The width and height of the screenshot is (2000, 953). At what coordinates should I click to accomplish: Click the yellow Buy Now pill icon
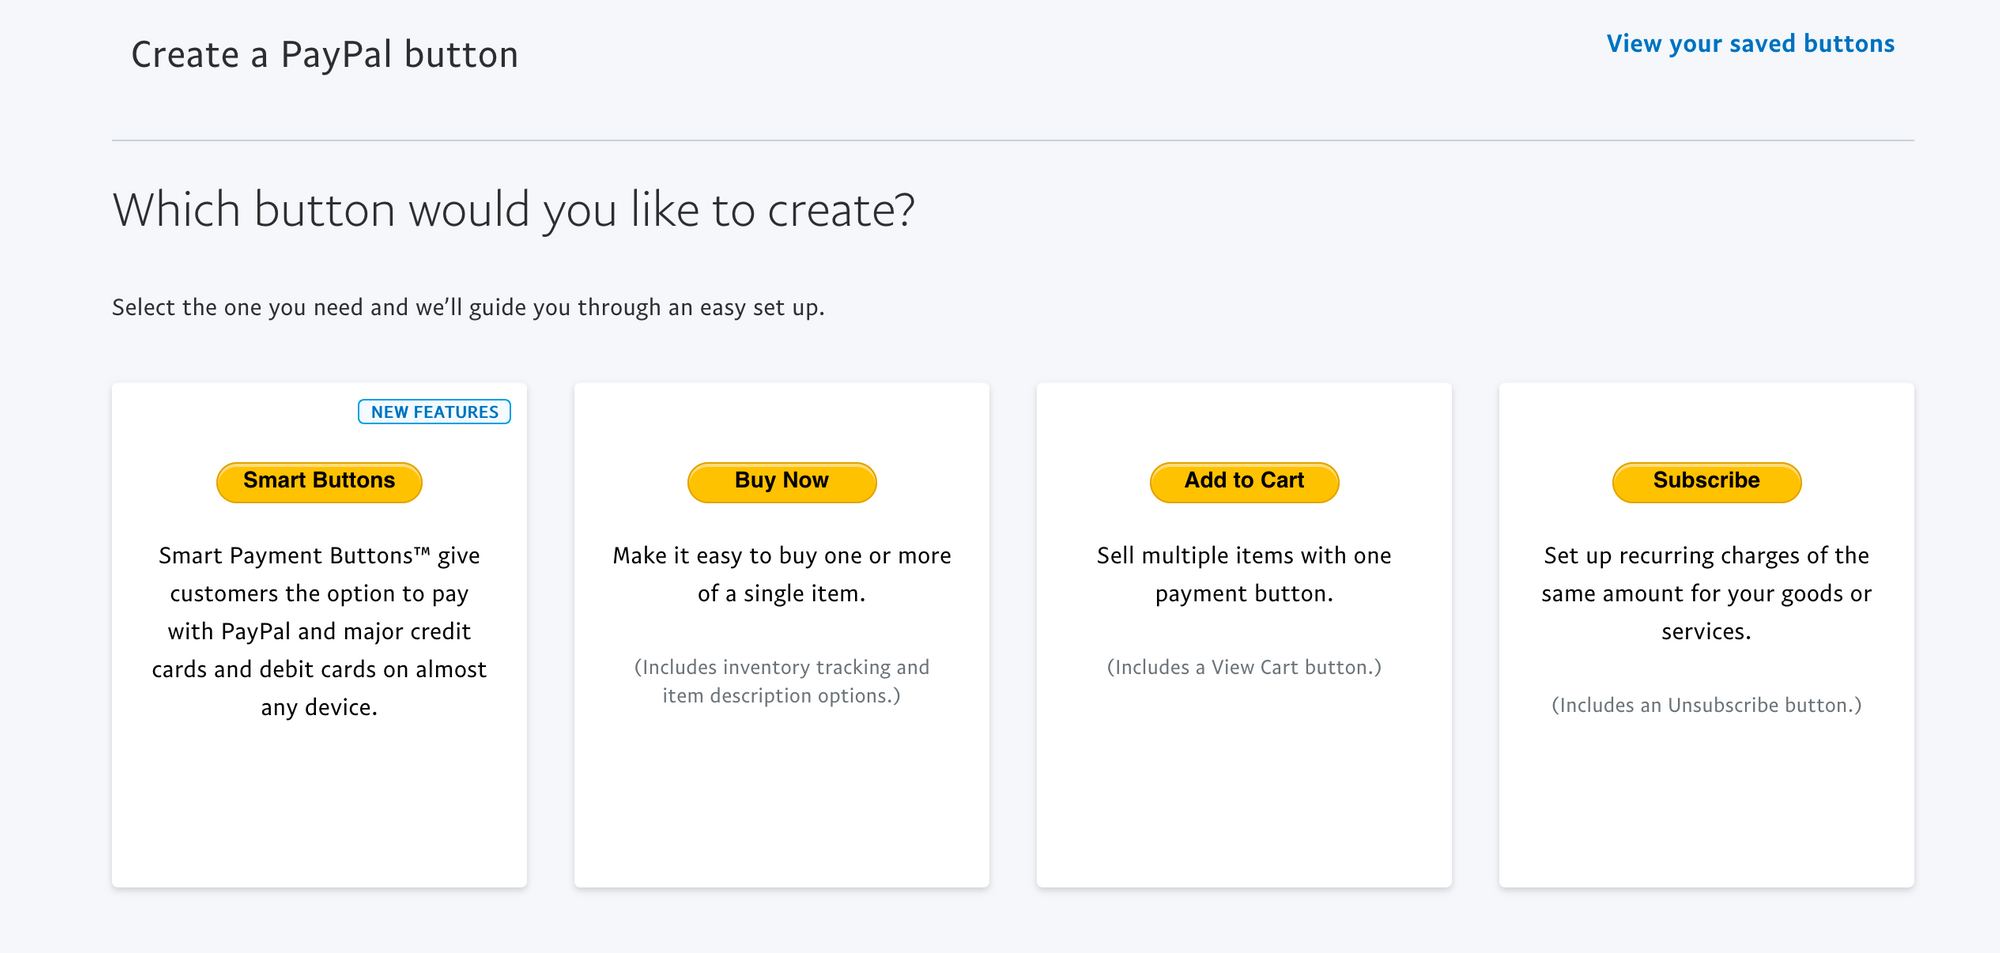[x=781, y=481]
